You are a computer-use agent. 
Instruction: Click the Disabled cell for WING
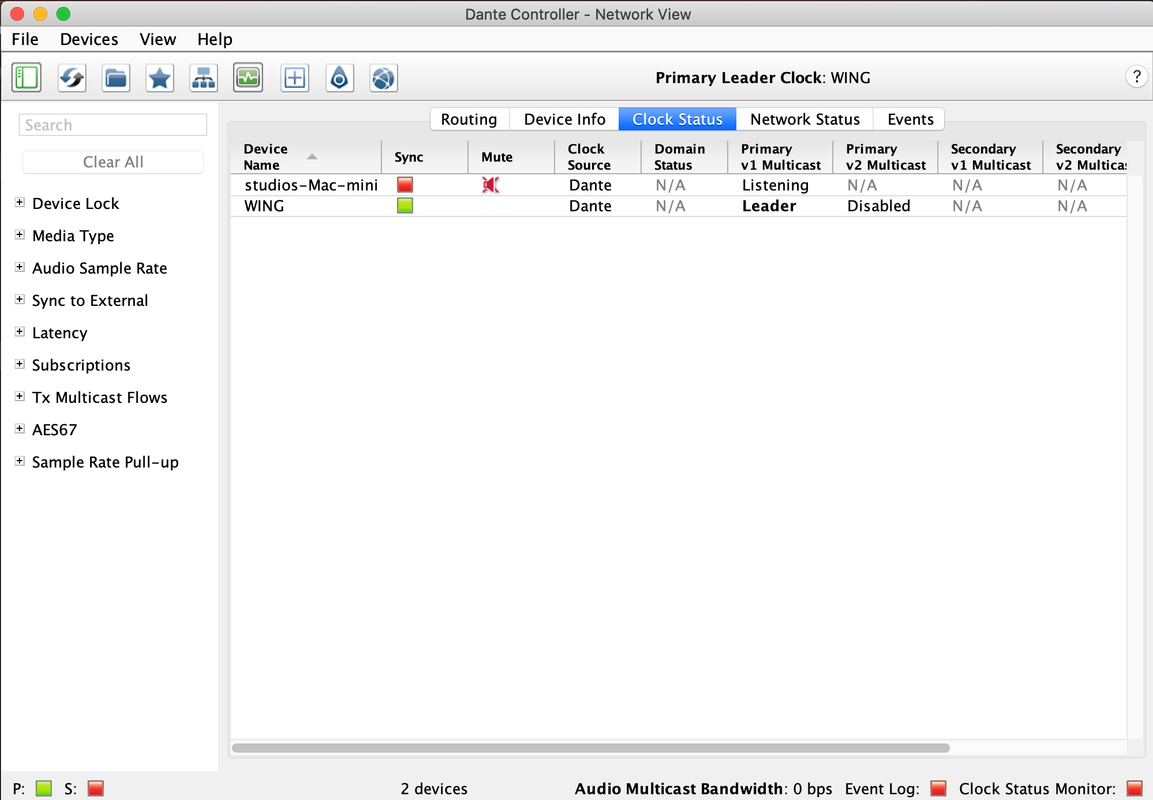click(878, 206)
